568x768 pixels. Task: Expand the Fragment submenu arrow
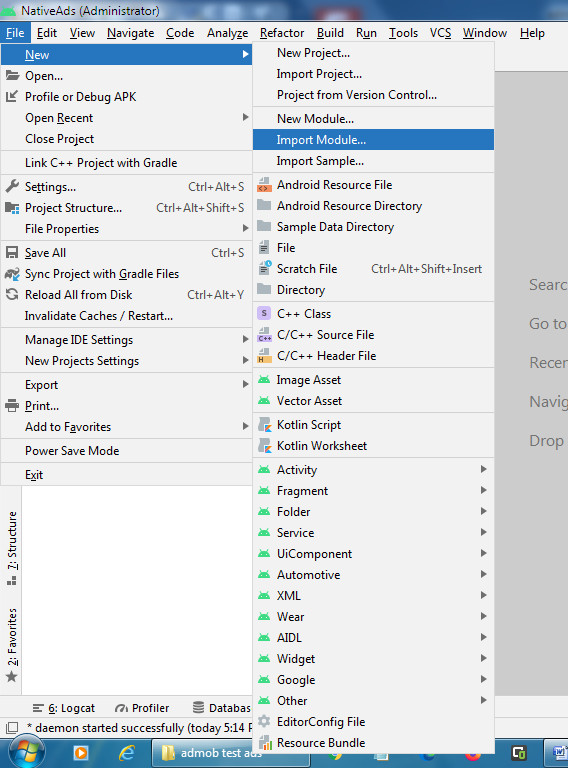(x=484, y=490)
